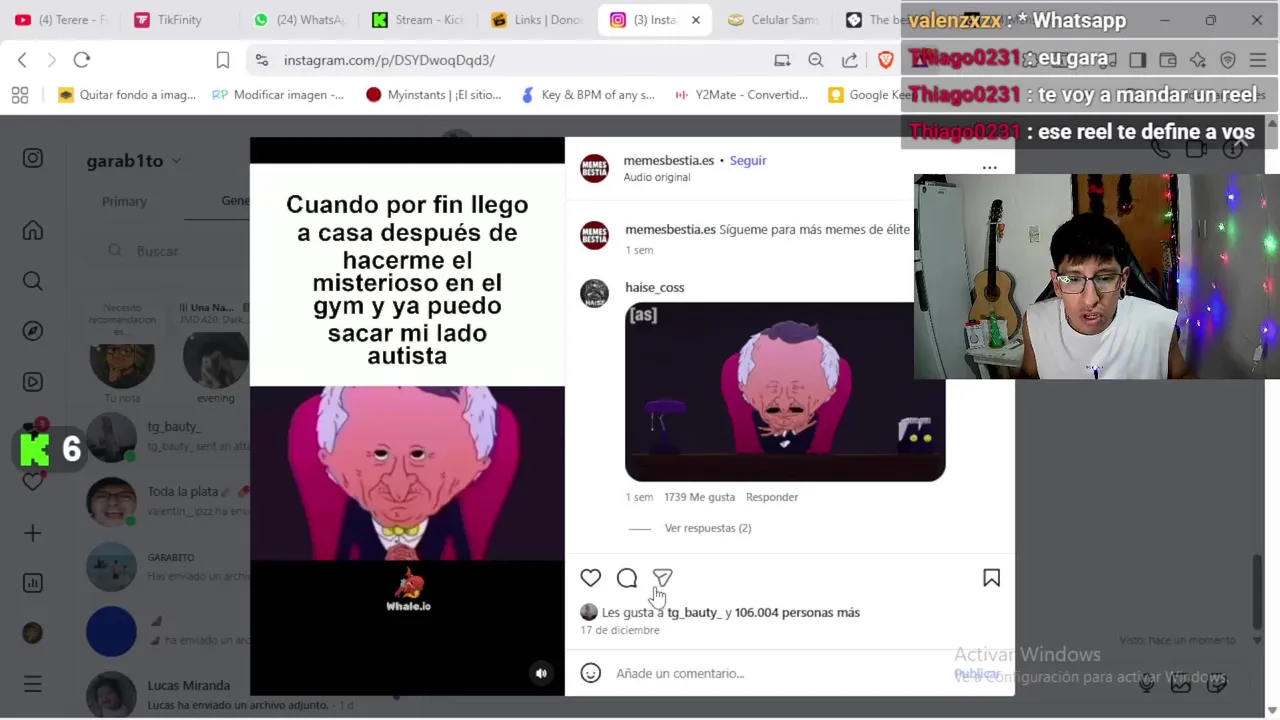The width and height of the screenshot is (1280, 720).
Task: Open the Y2Mate - Convertid... bookmark
Action: (741, 95)
